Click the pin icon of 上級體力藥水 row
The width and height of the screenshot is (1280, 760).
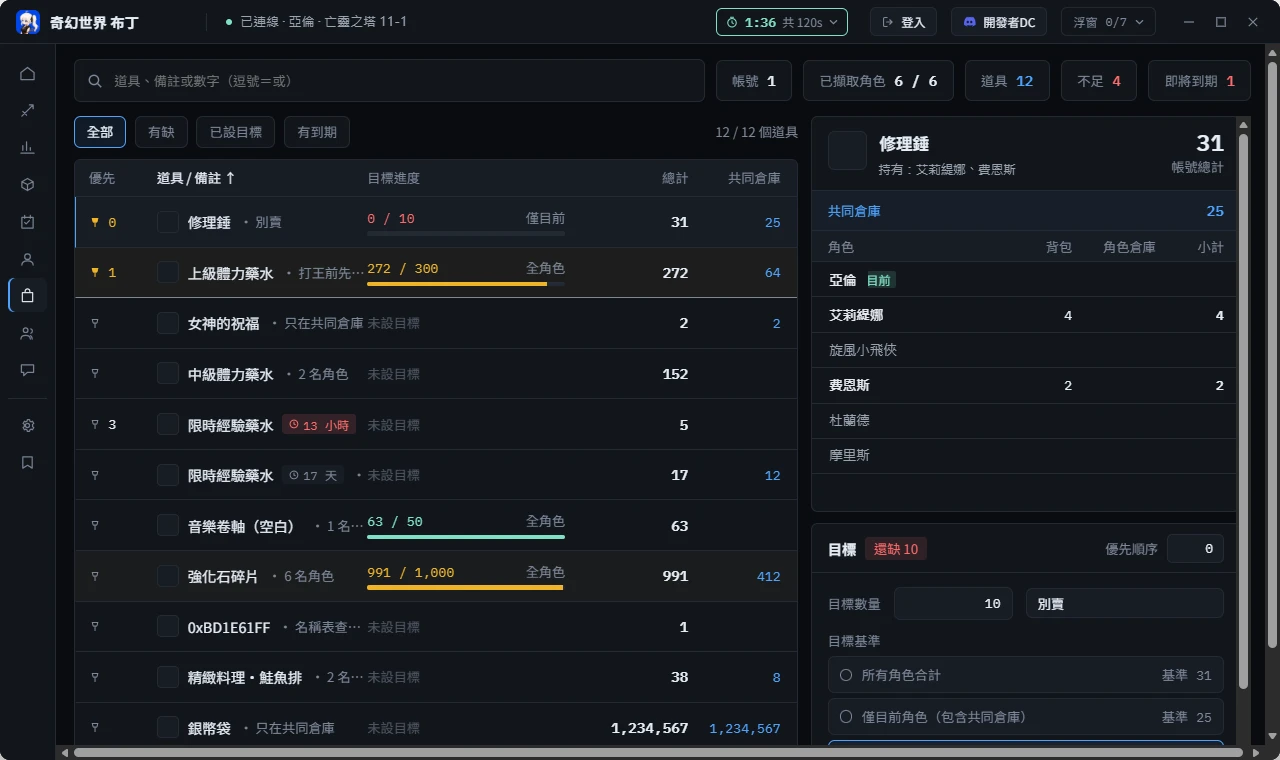[95, 272]
